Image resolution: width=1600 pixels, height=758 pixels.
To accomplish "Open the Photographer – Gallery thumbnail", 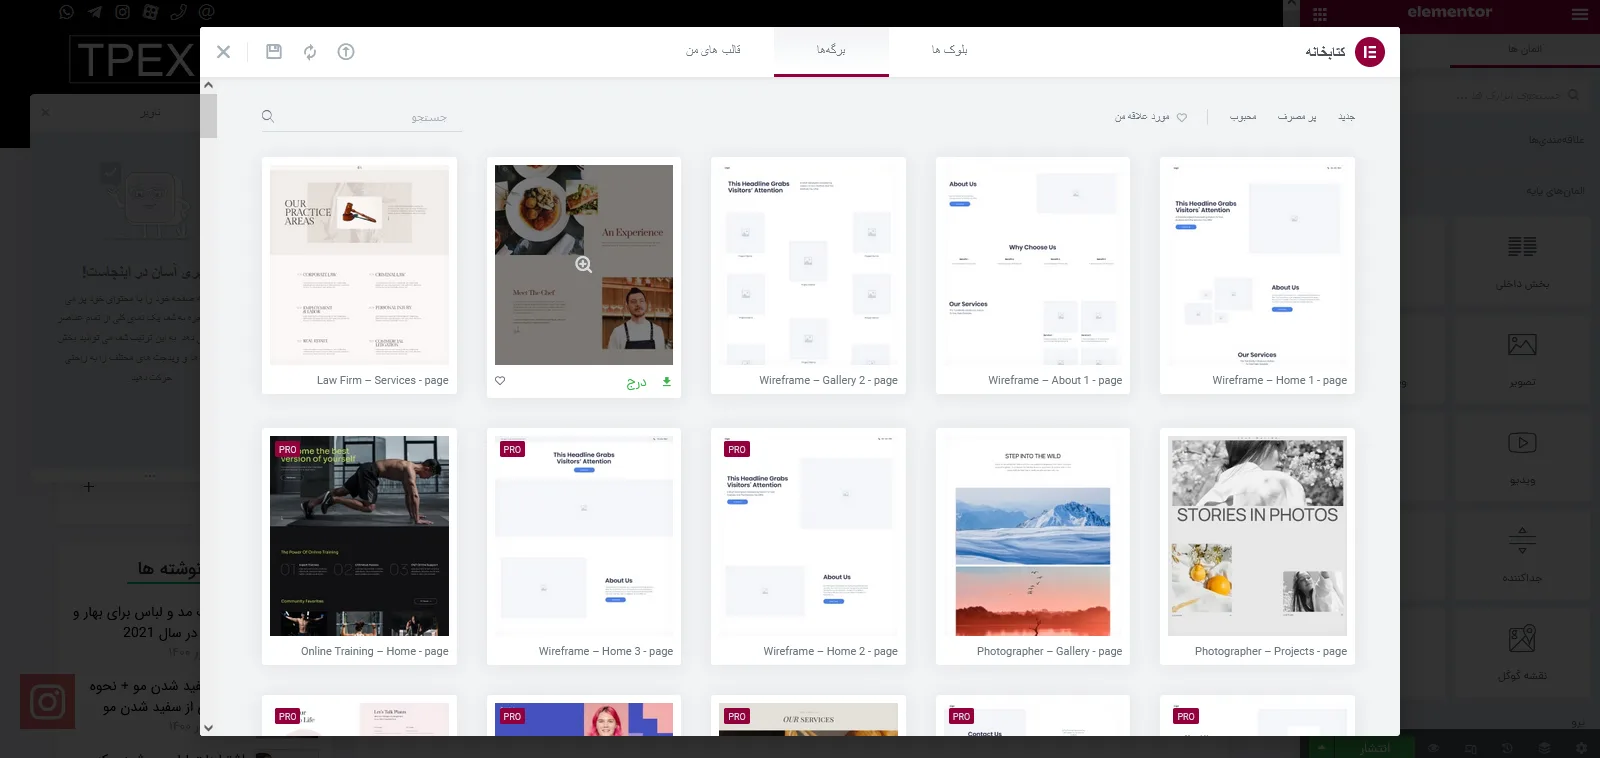I will 1033,536.
